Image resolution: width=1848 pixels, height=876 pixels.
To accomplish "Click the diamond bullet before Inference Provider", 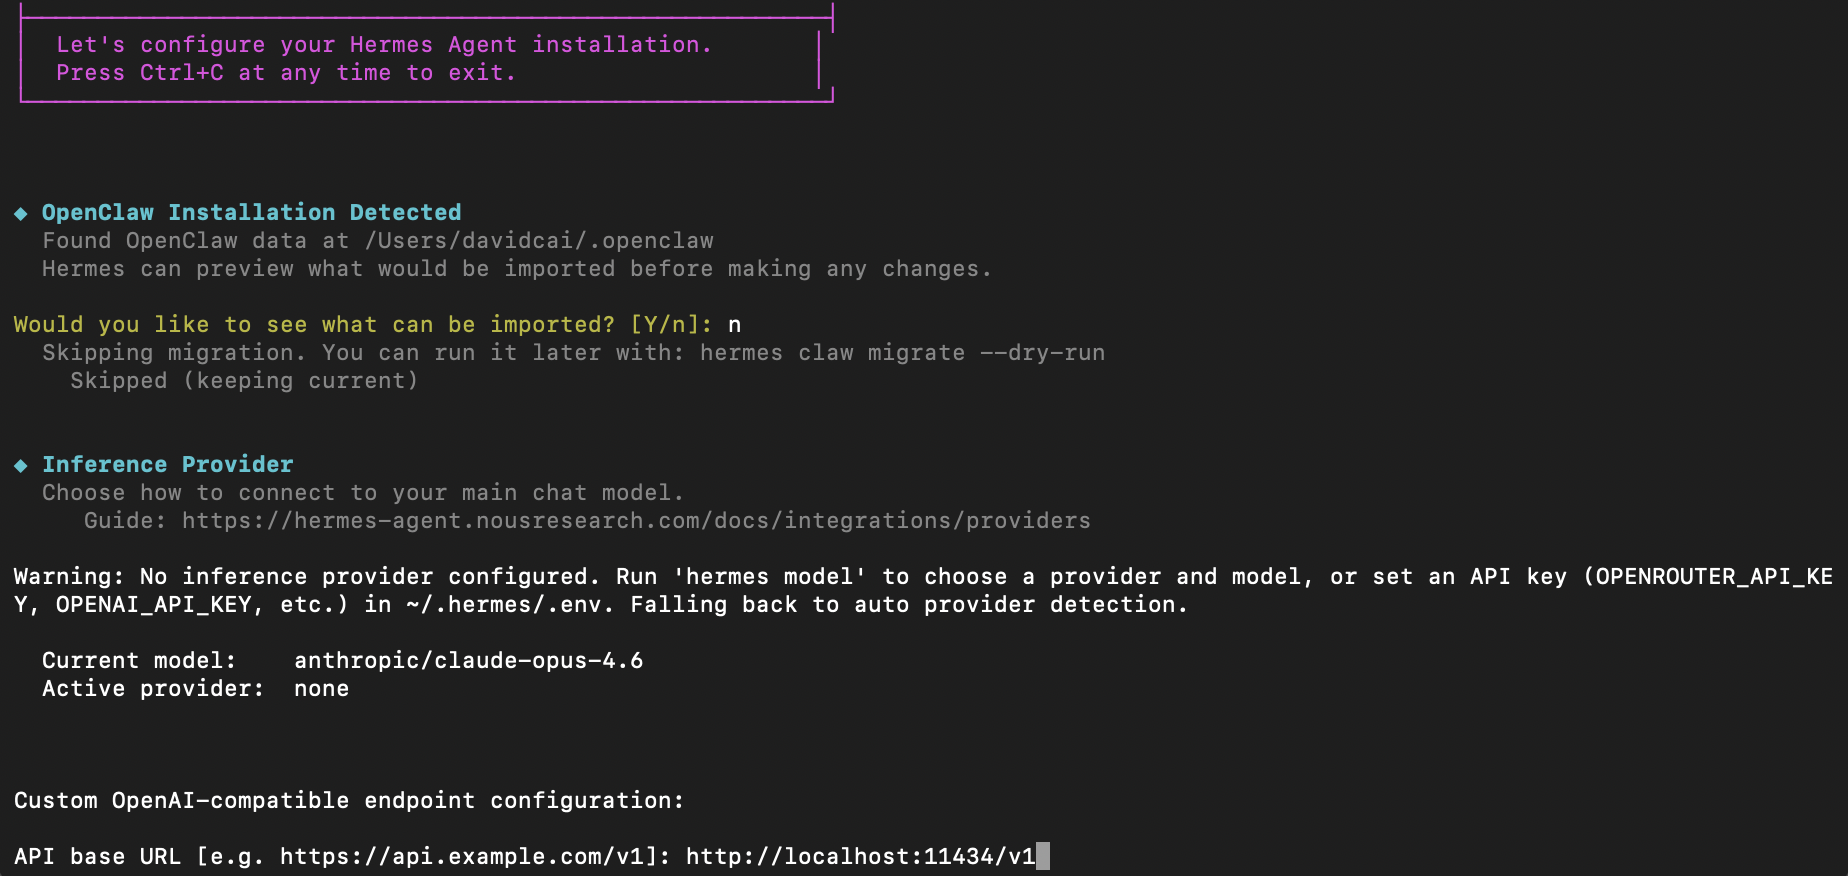I will click(x=21, y=465).
